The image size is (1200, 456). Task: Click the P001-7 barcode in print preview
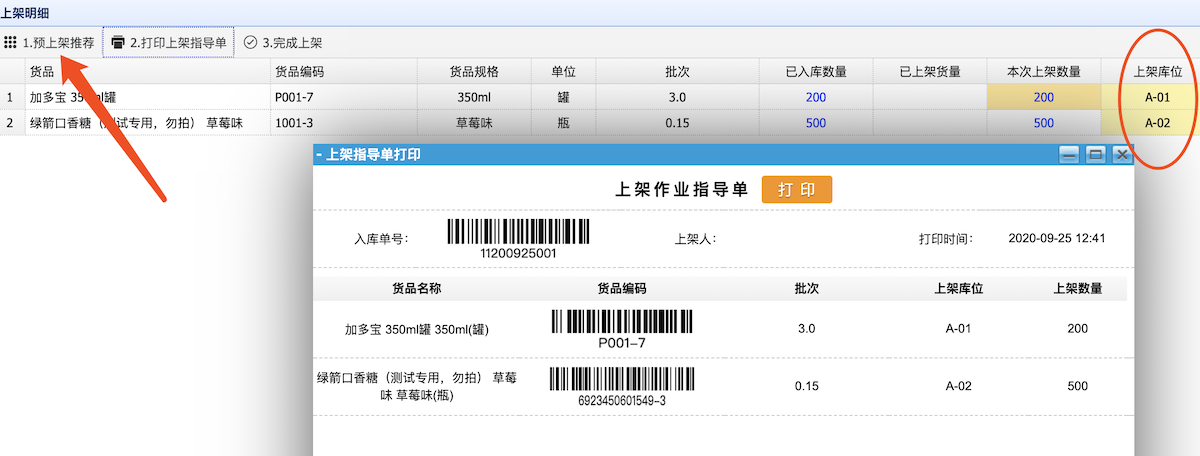click(x=622, y=328)
